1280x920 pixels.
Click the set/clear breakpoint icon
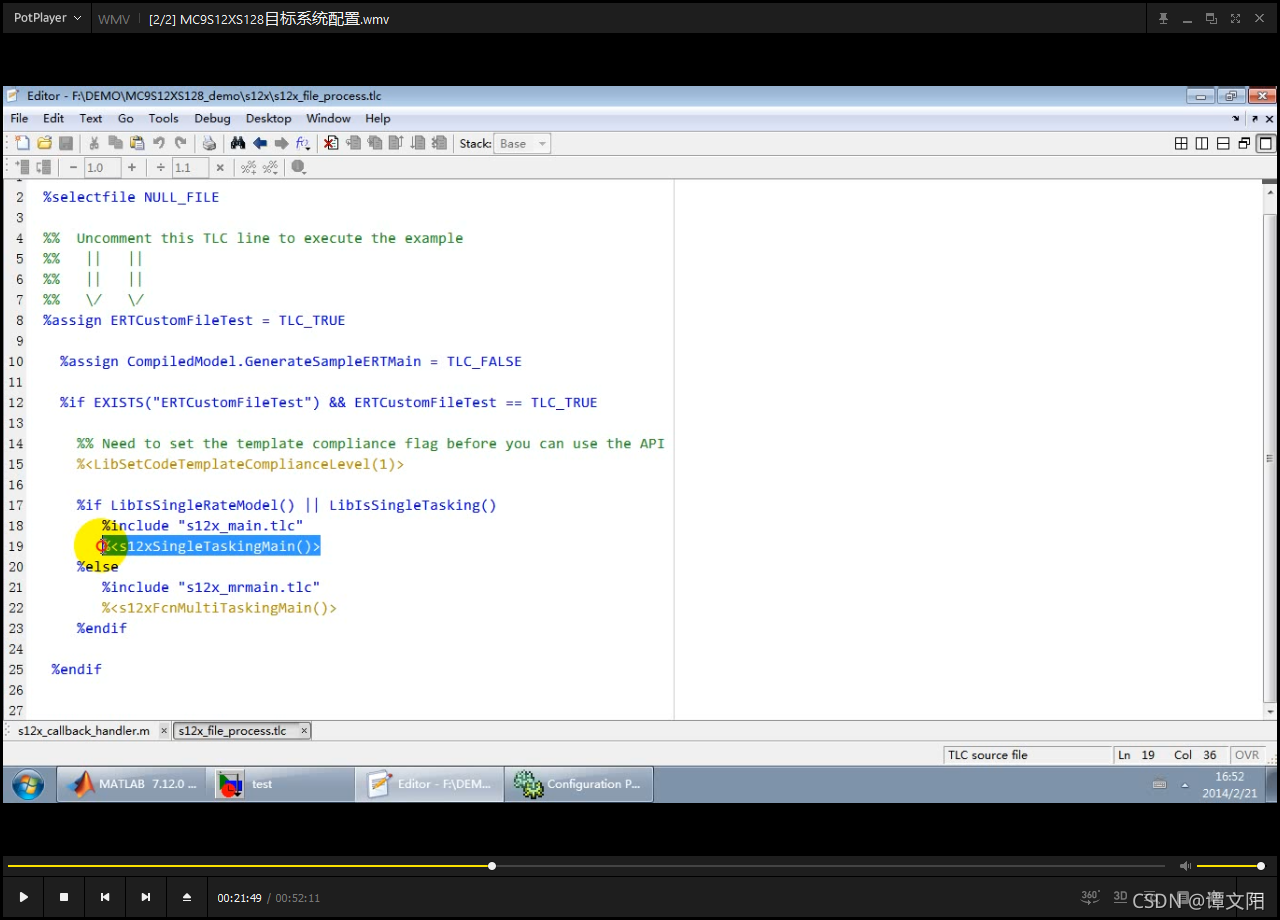331,143
